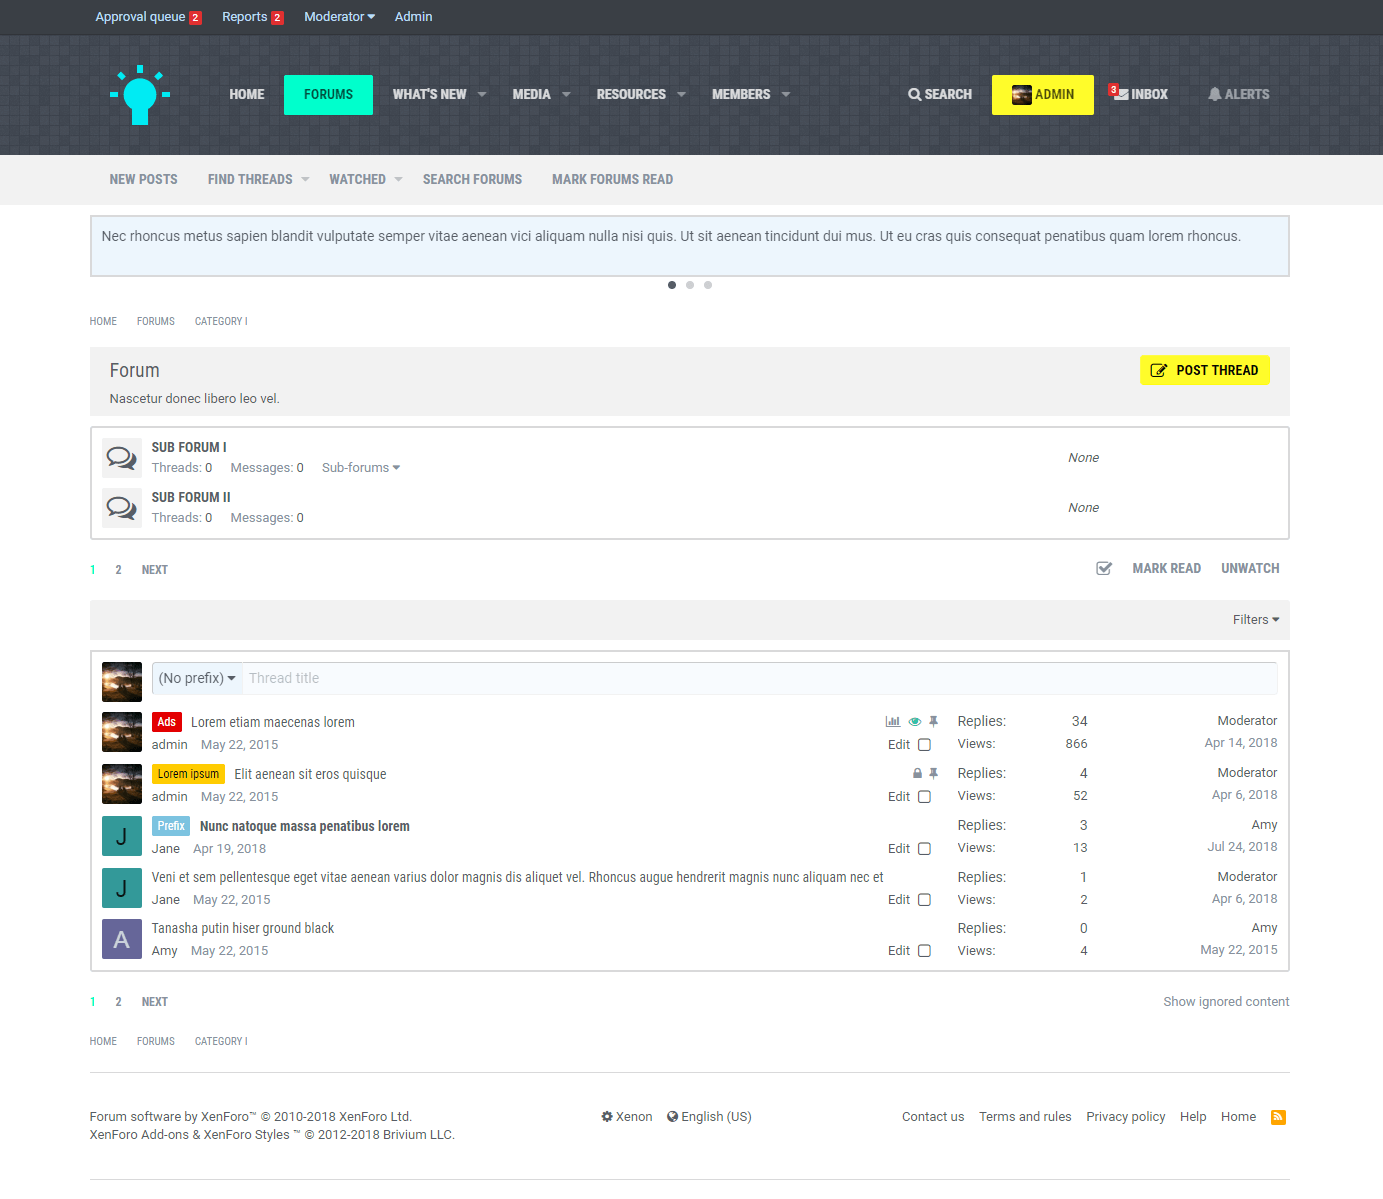Open the Forums navigation tab
This screenshot has height=1199, width=1383.
(x=328, y=95)
